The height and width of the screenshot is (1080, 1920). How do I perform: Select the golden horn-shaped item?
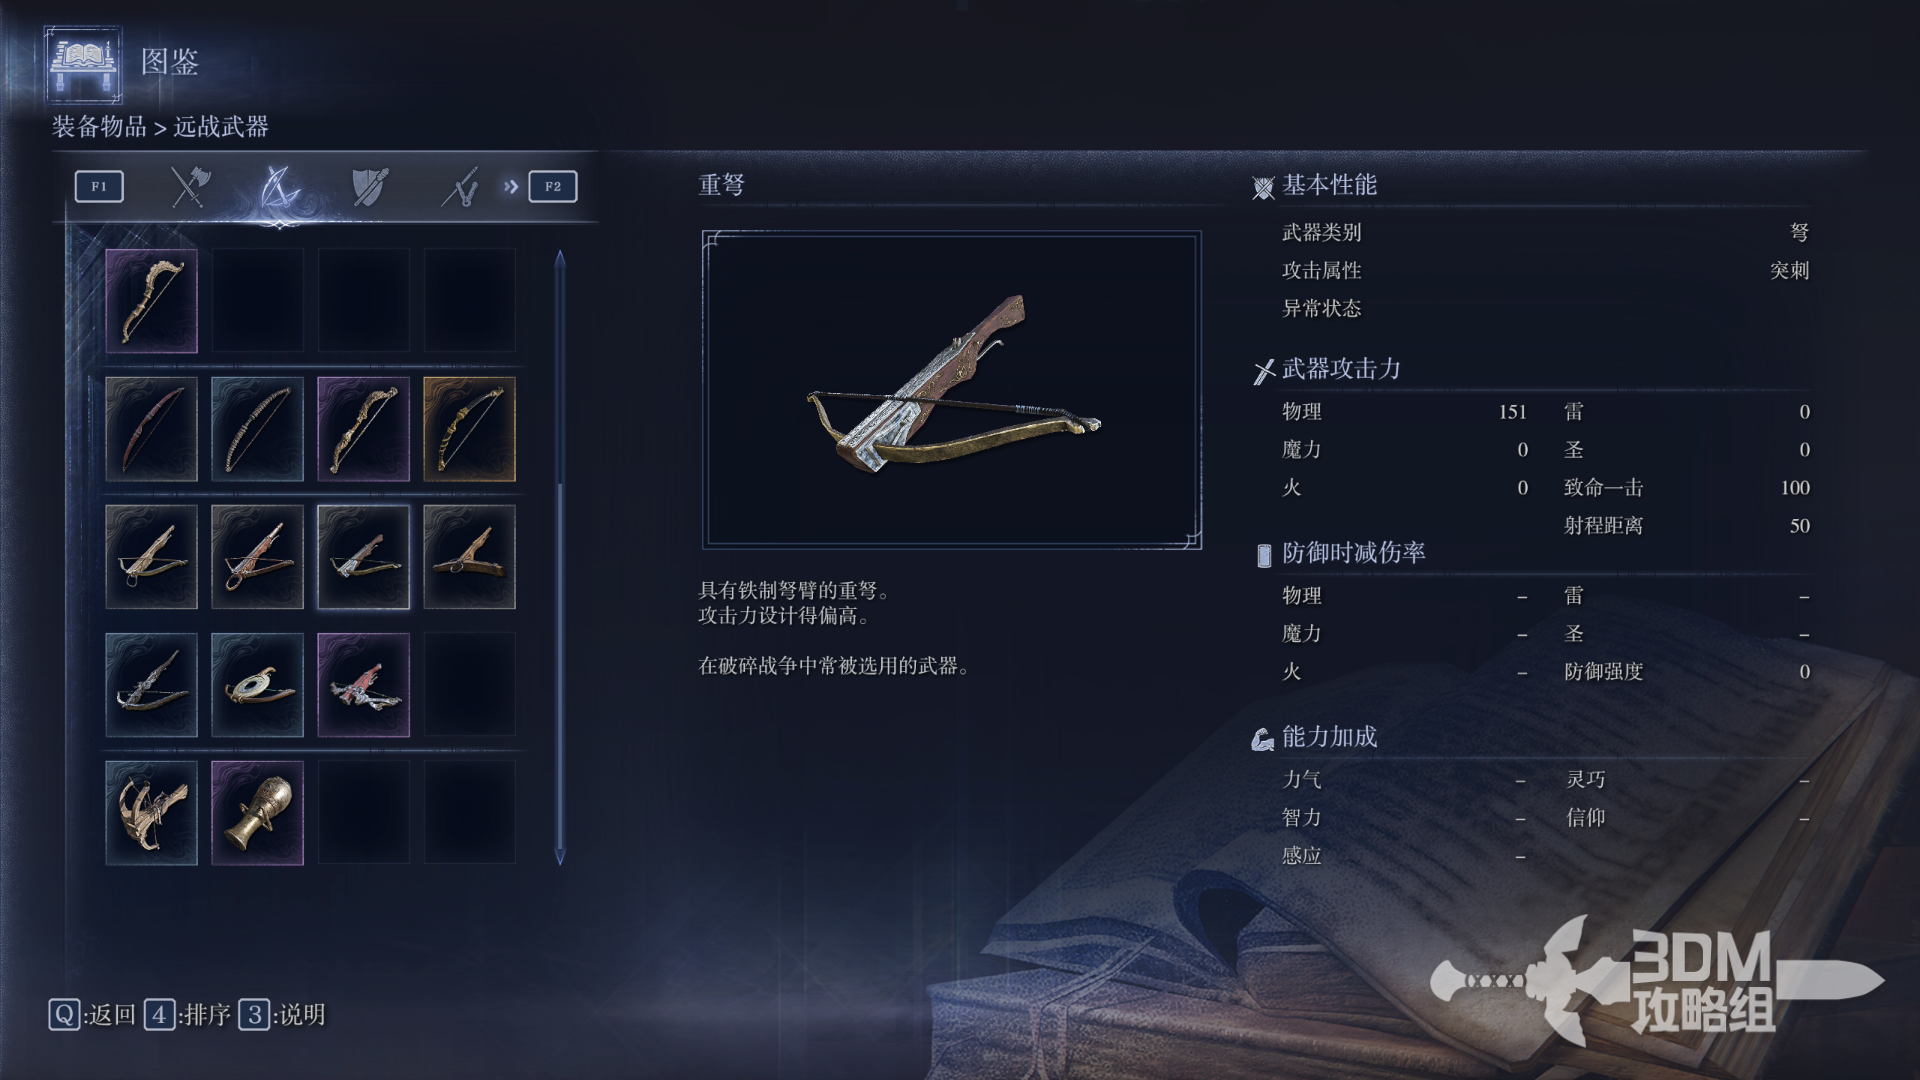point(258,813)
